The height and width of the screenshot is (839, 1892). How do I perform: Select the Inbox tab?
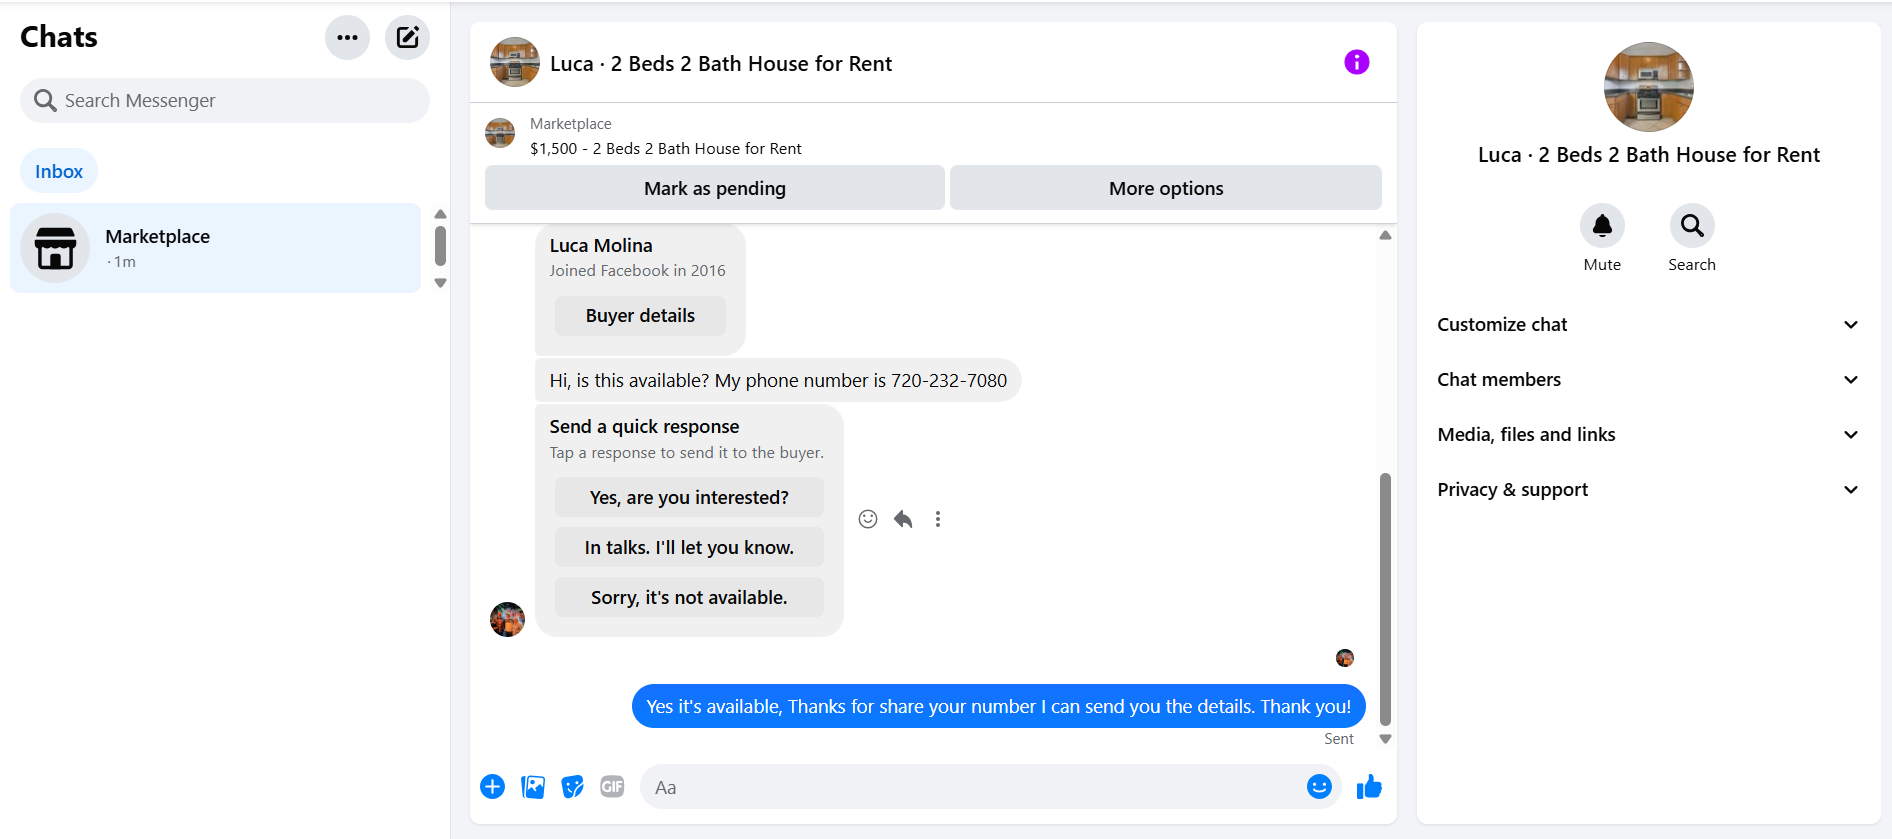click(59, 171)
